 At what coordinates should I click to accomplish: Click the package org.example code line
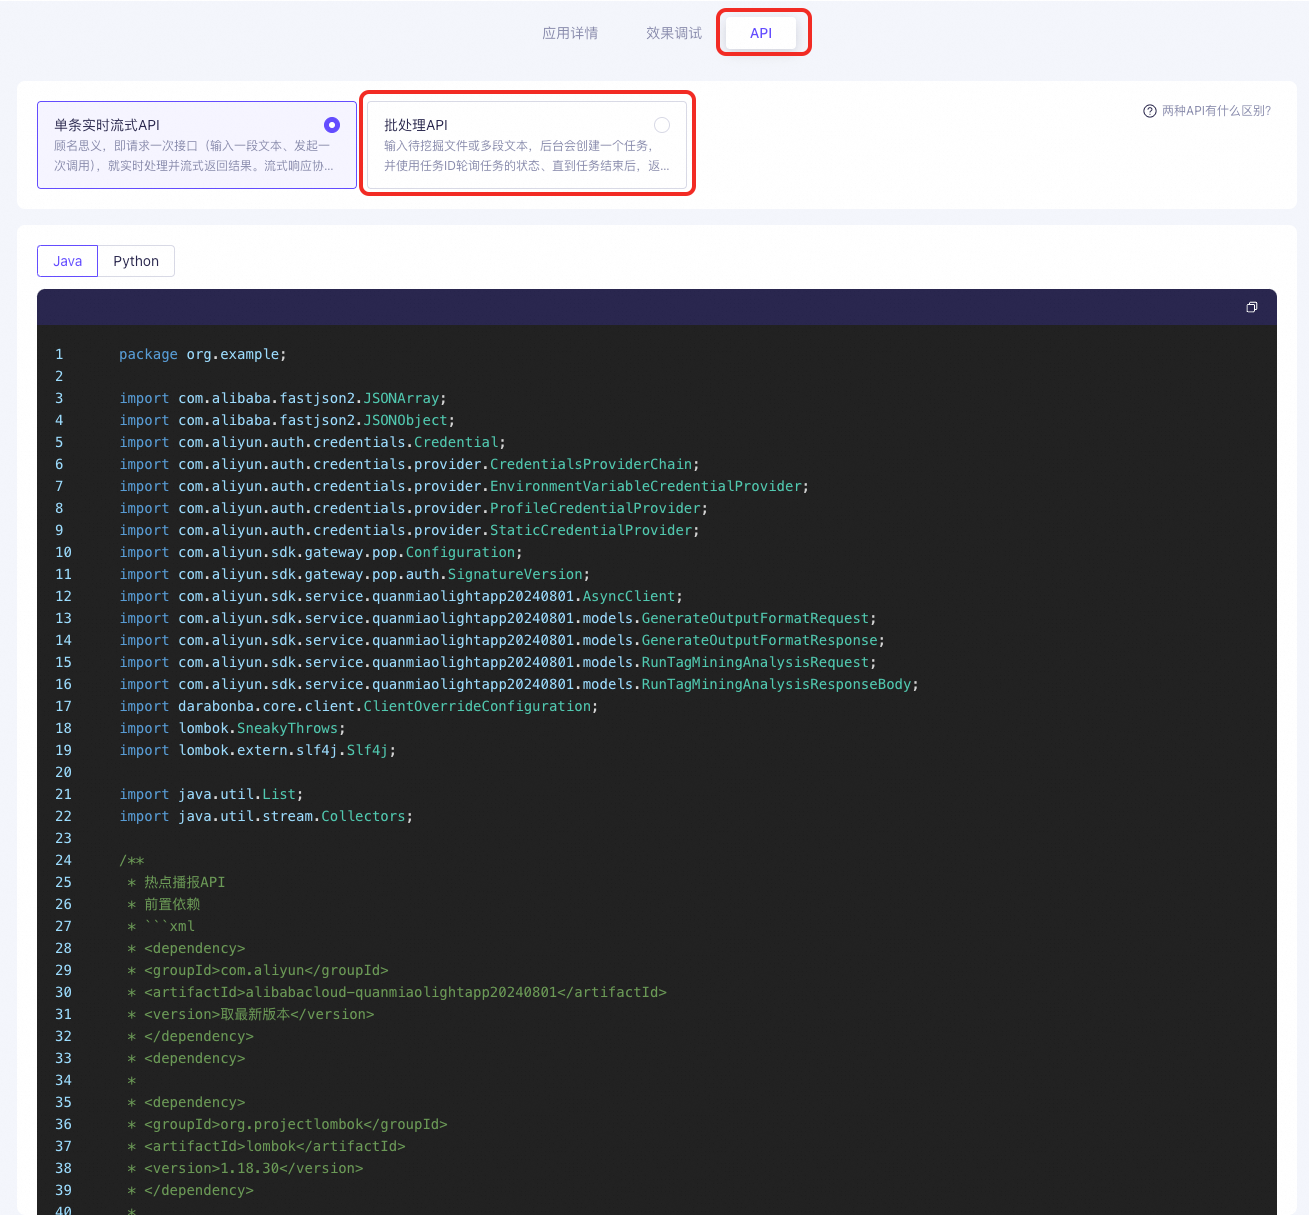(202, 354)
